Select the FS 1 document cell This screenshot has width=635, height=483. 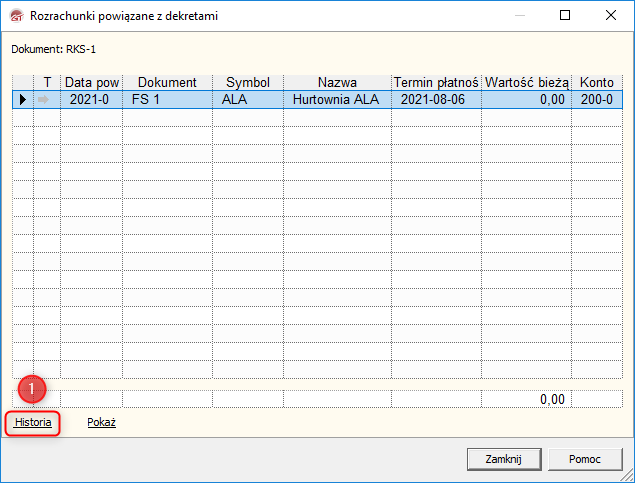167,99
